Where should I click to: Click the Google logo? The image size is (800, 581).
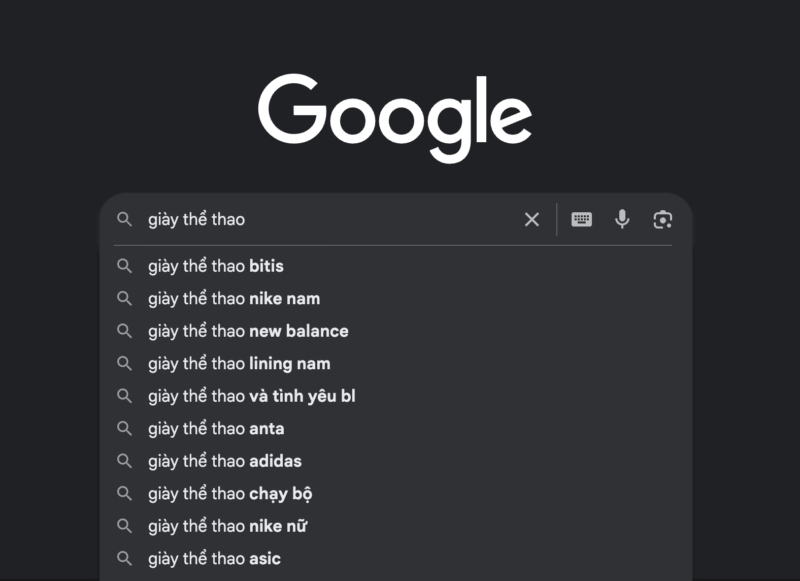tap(395, 118)
